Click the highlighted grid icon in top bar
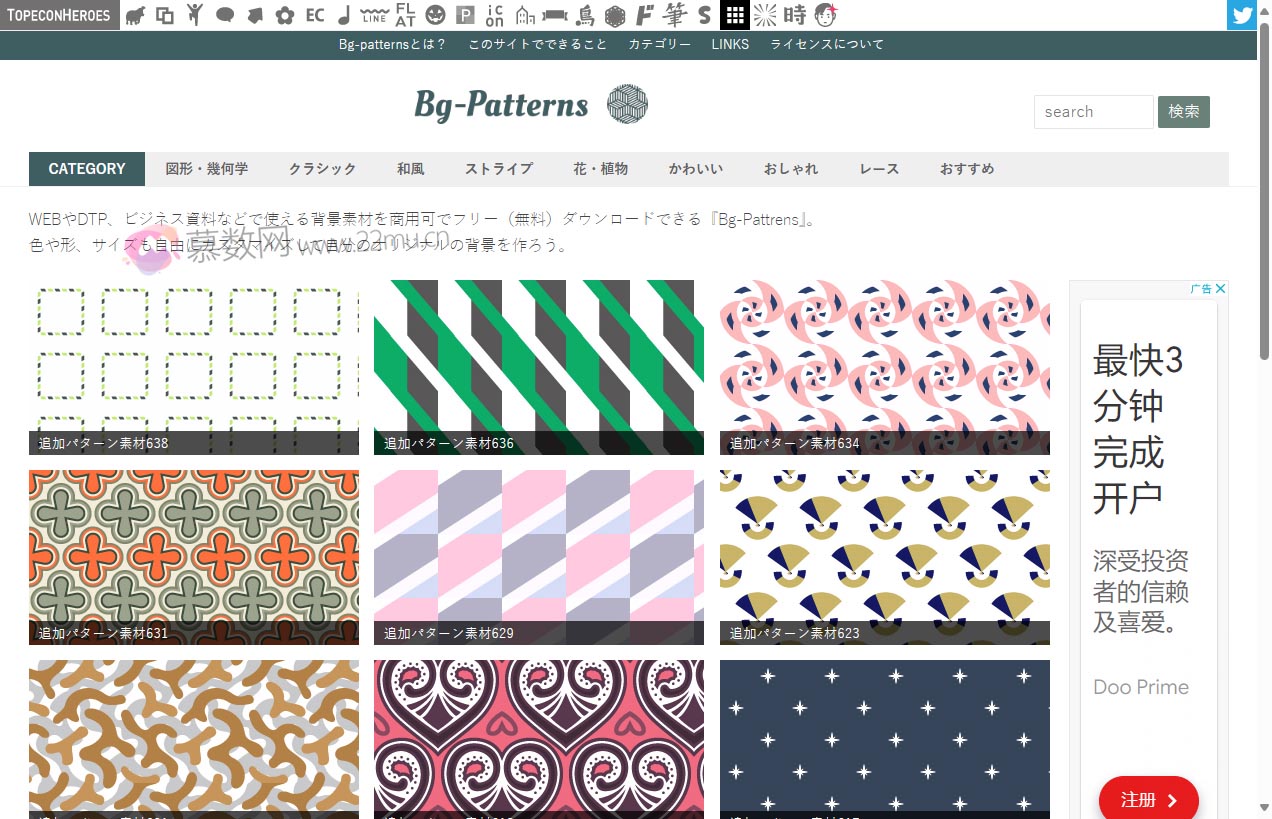 (736, 15)
